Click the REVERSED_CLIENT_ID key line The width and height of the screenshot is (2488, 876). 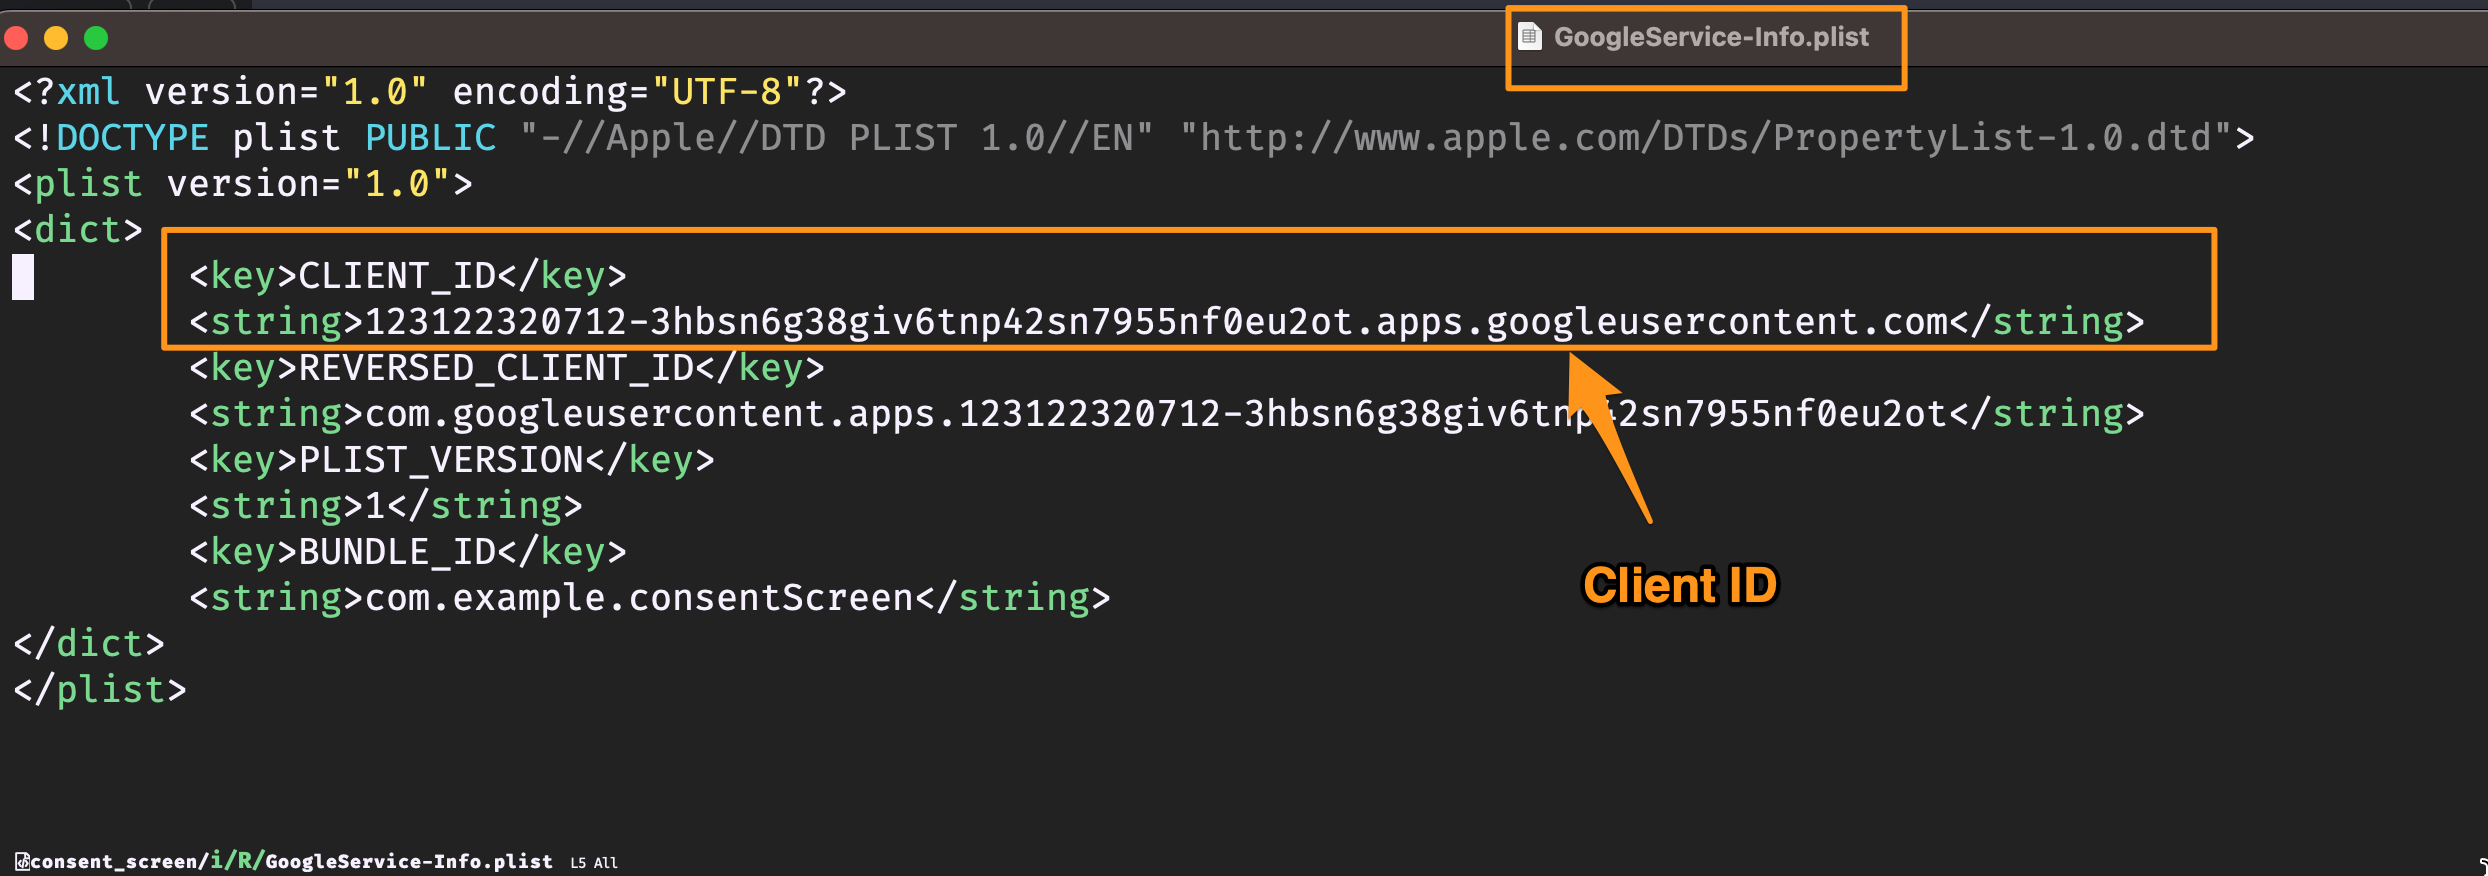coord(507,368)
